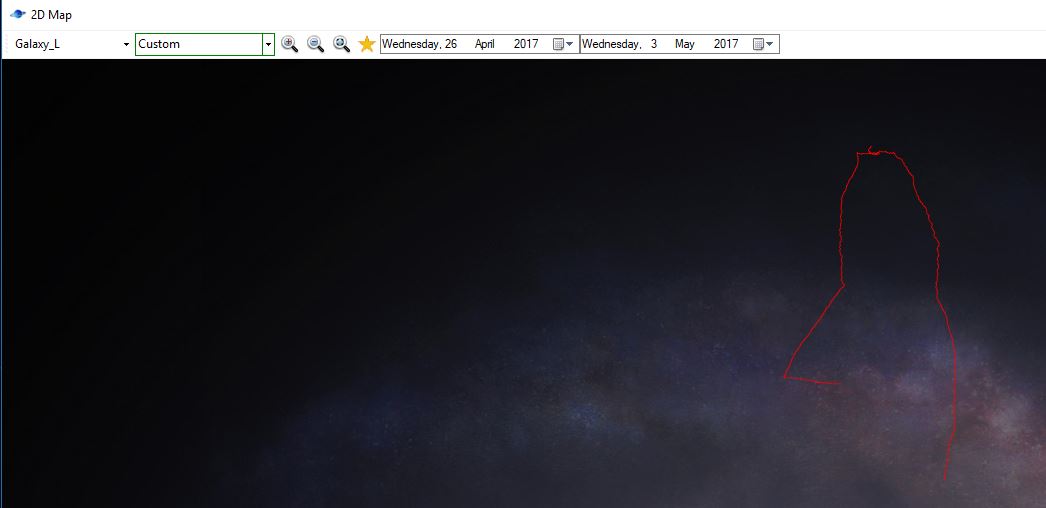Open the Galaxy_L map selection dropdown
Viewport: 1046px width, 508px height.
[x=126, y=45]
